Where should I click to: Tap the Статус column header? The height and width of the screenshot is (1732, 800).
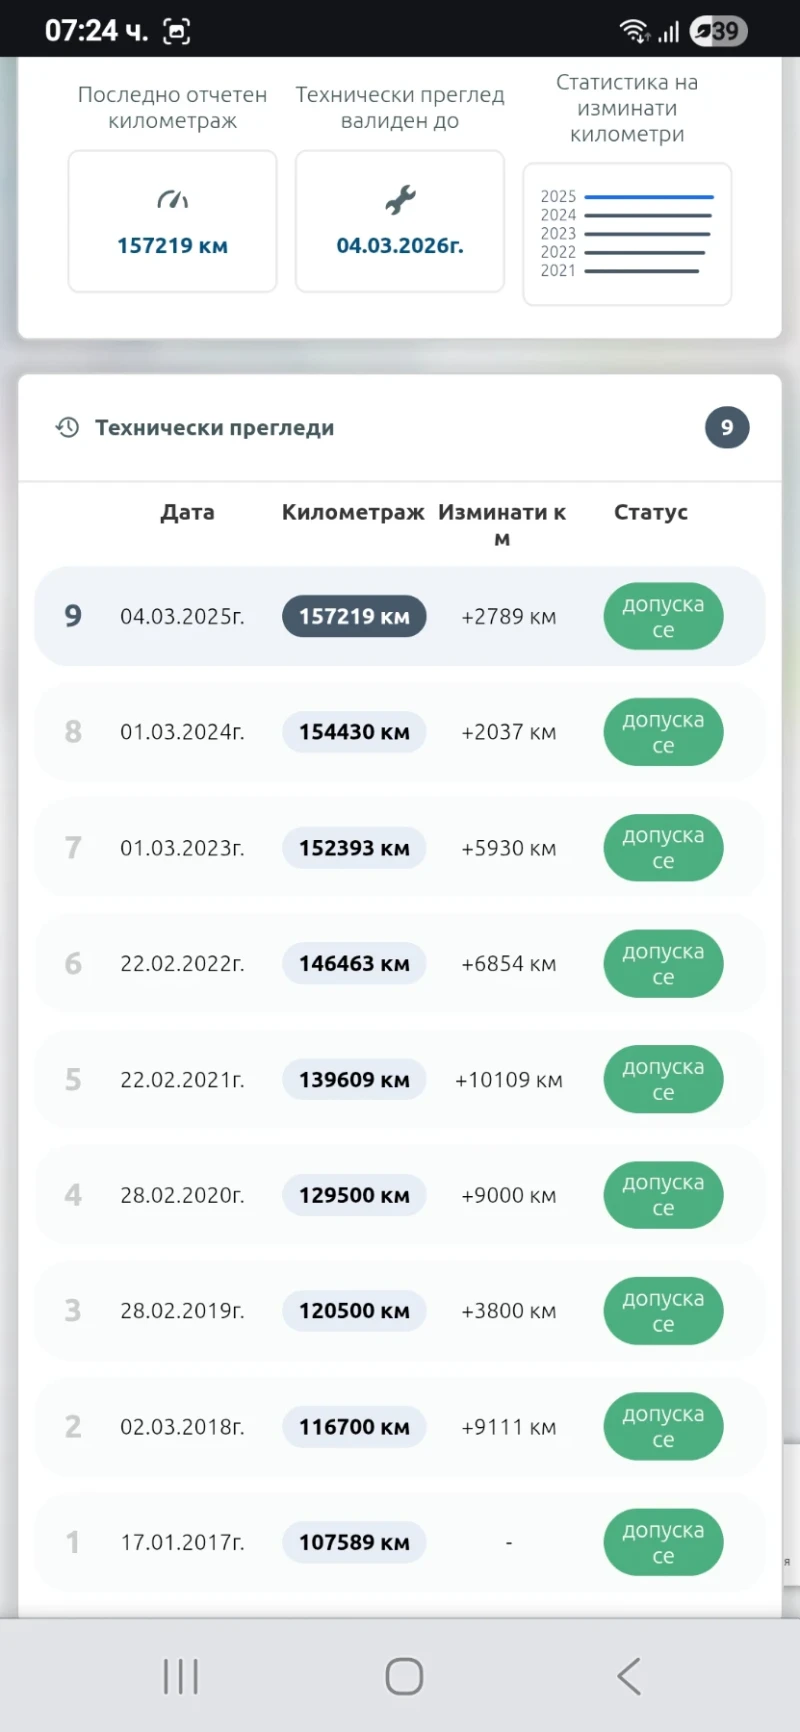click(x=650, y=512)
